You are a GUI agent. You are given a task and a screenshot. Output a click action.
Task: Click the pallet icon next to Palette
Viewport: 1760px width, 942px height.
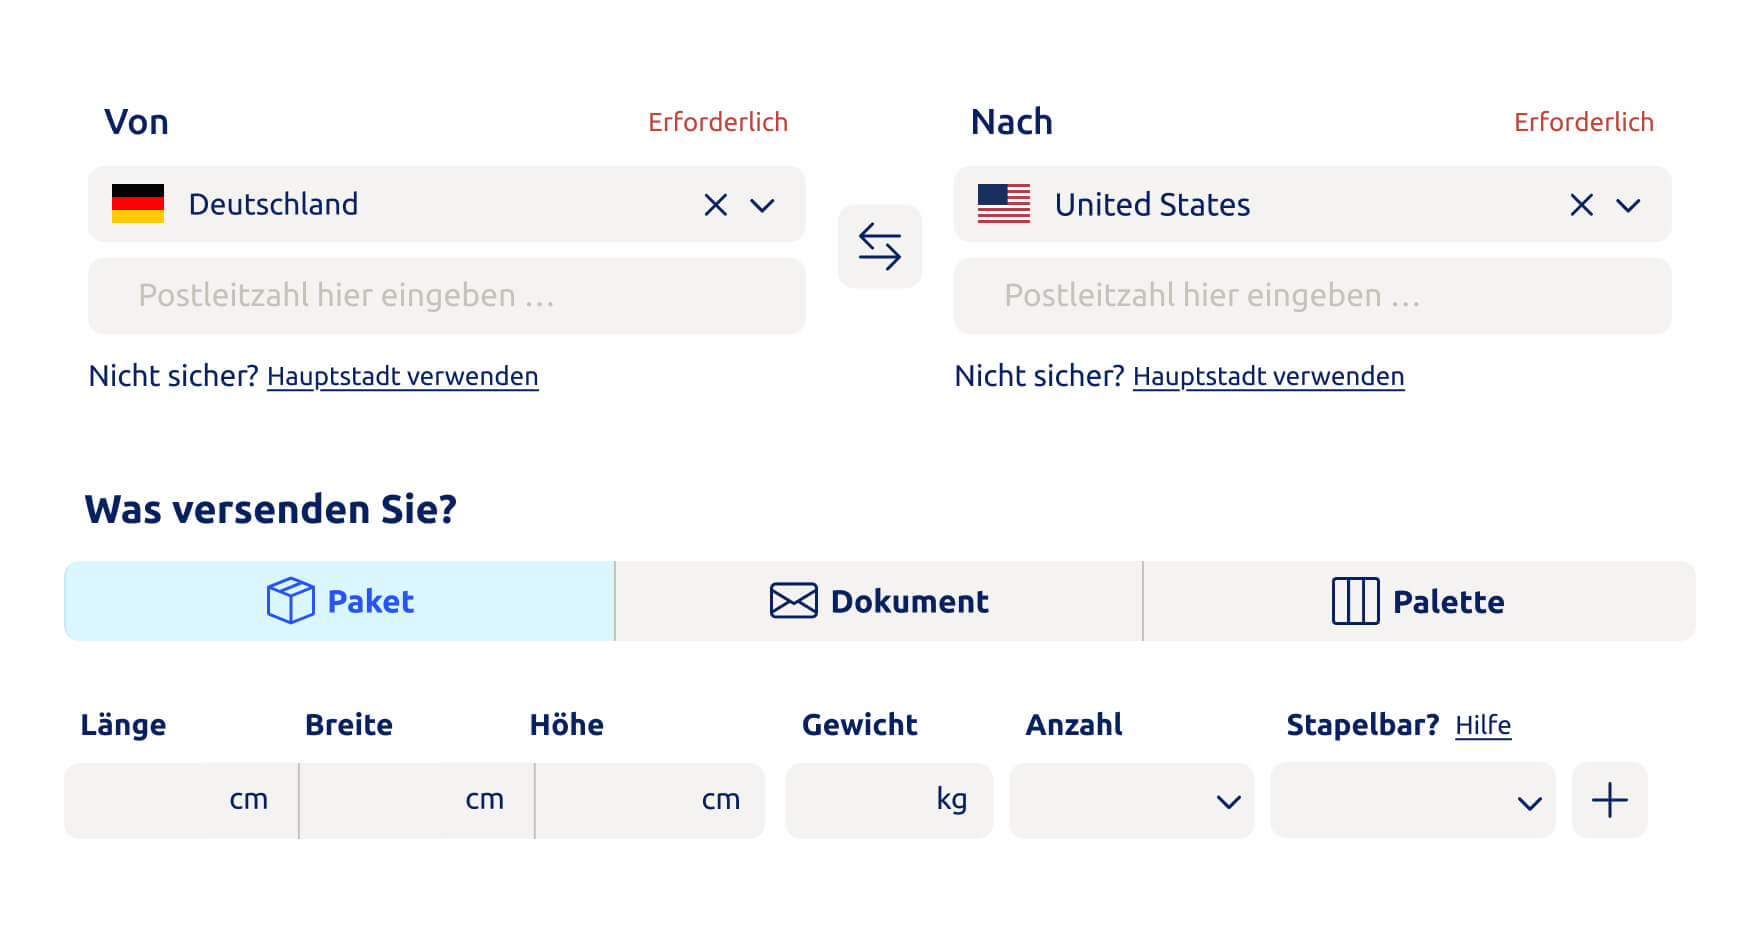click(1355, 601)
